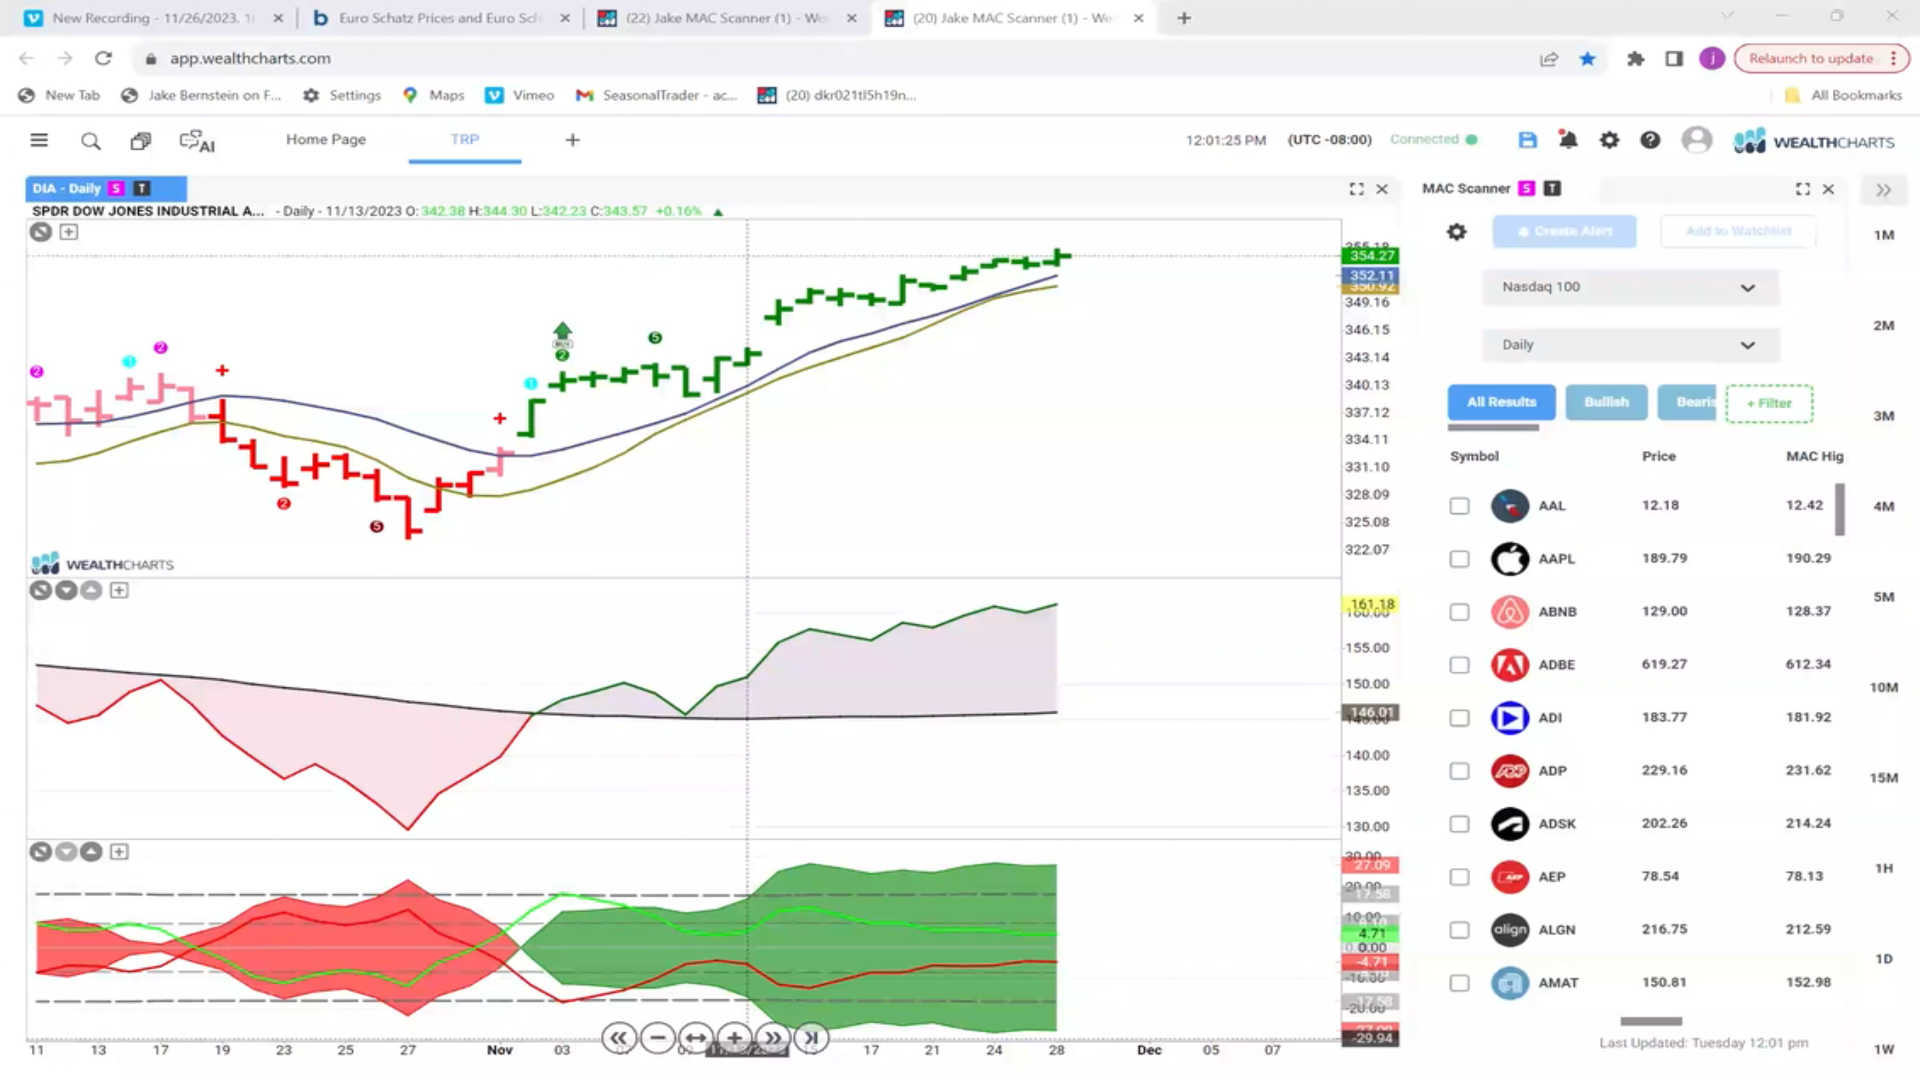Screen dimensions: 1920x1080
Task: Tick the ADSK row checkbox
Action: tap(1460, 824)
